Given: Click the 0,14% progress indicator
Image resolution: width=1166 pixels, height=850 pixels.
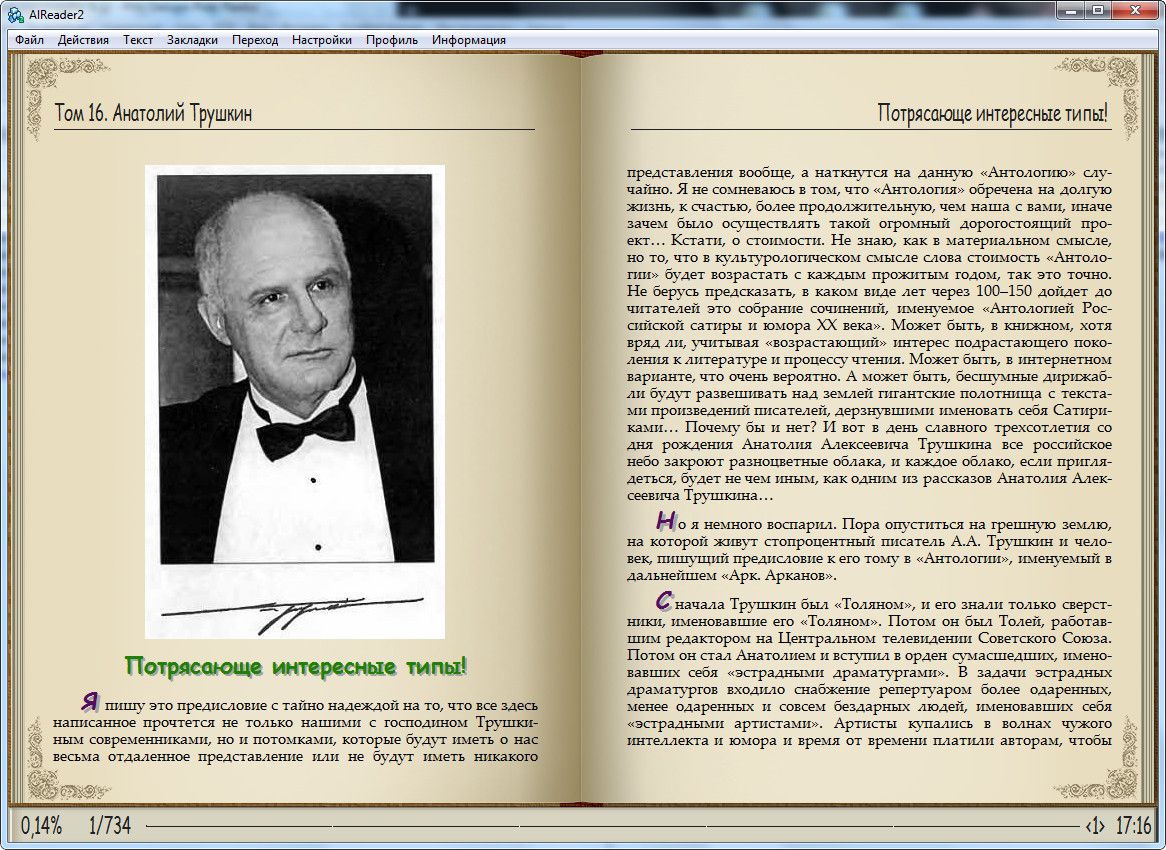Looking at the screenshot, I should 41,825.
